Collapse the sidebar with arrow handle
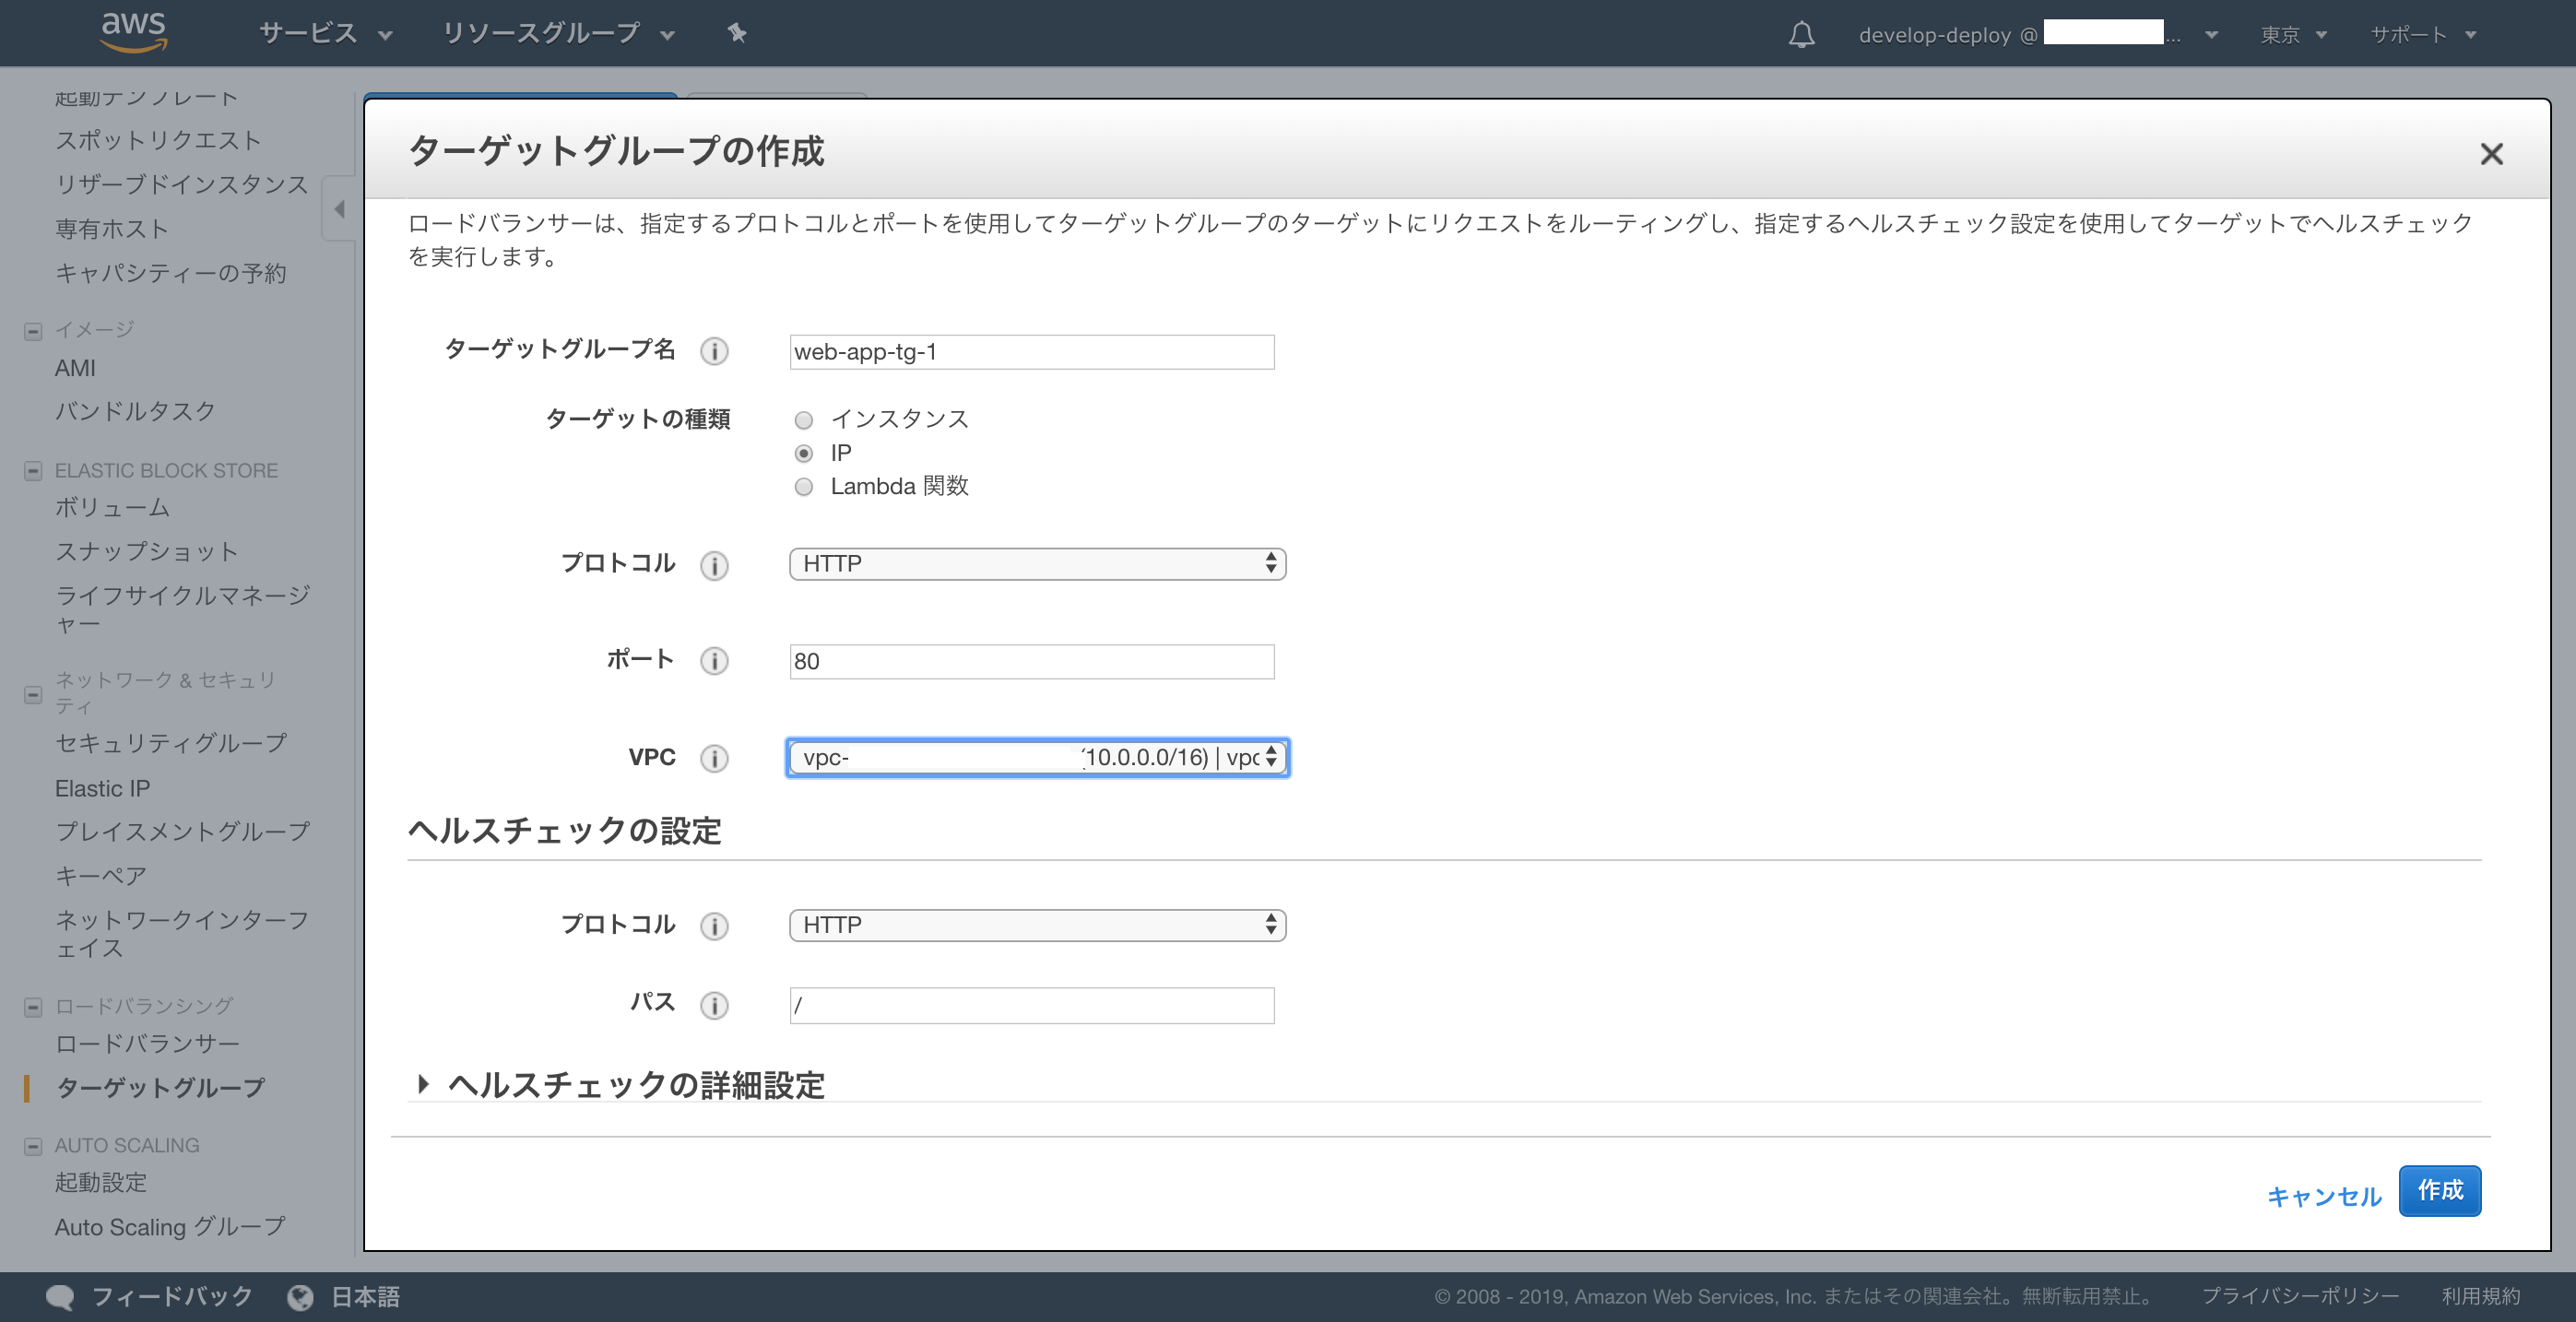 (339, 209)
